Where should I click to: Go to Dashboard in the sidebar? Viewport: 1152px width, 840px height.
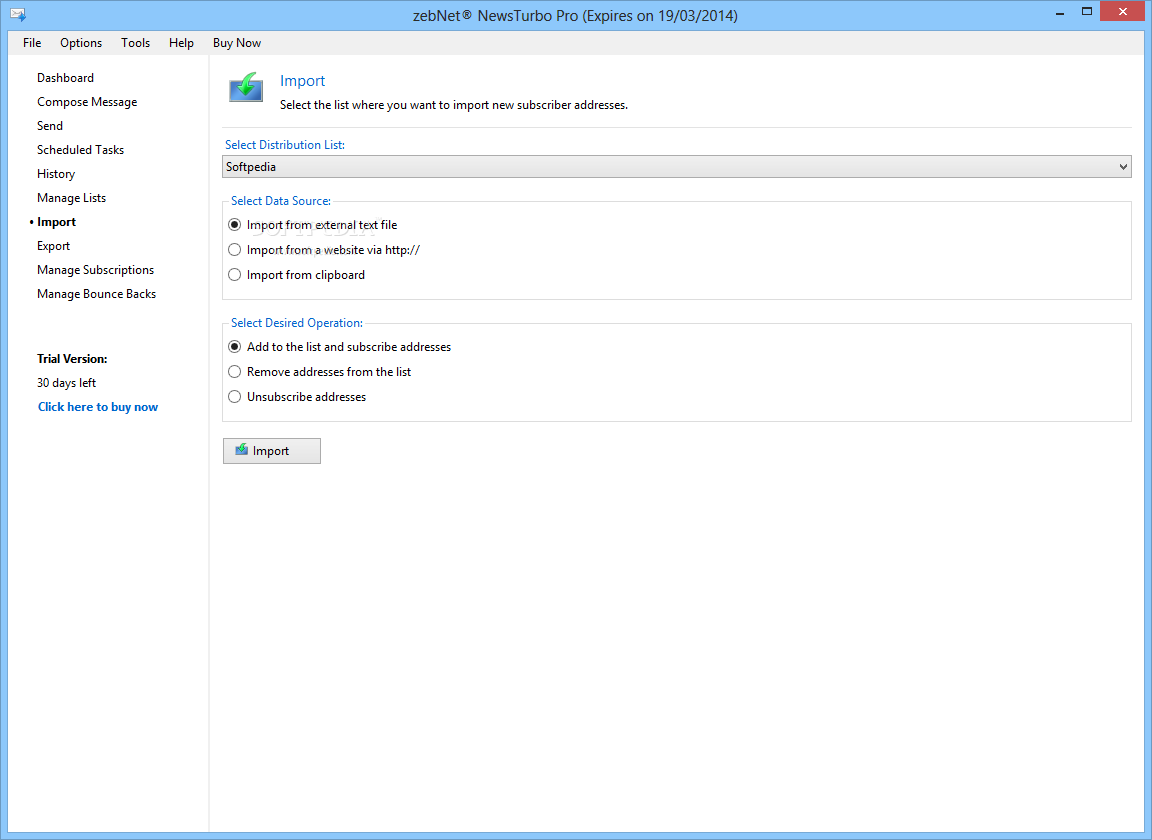coord(65,78)
